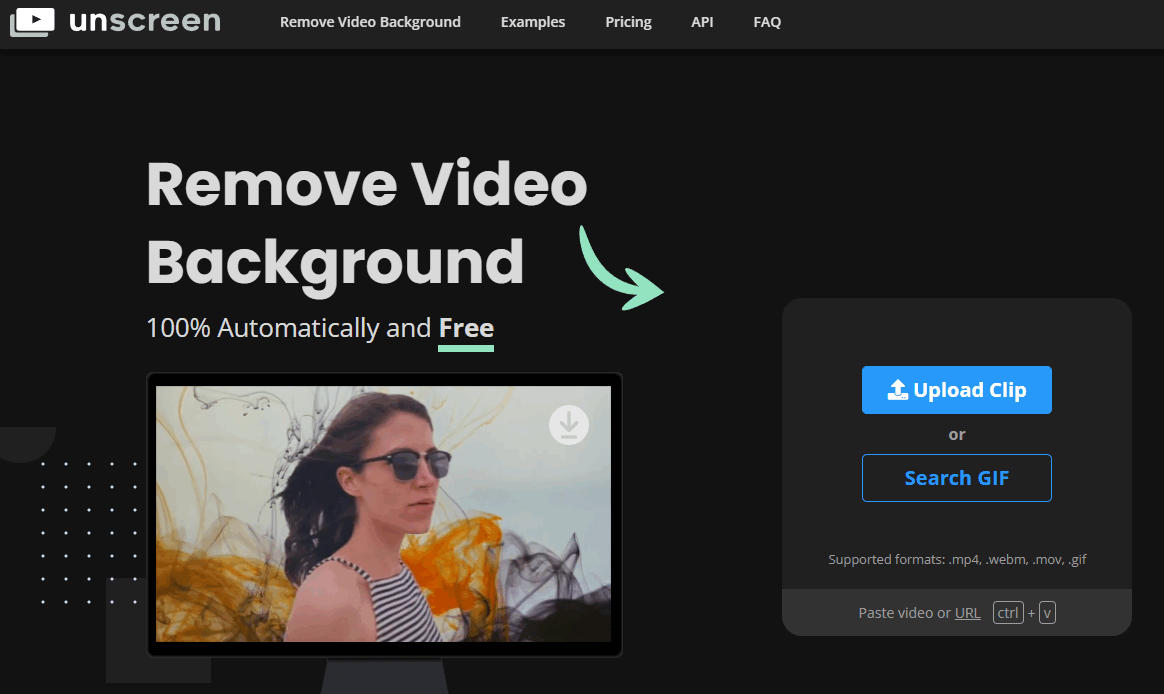The height and width of the screenshot is (694, 1164).
Task: Follow the URL link in paste bar
Action: (967, 613)
